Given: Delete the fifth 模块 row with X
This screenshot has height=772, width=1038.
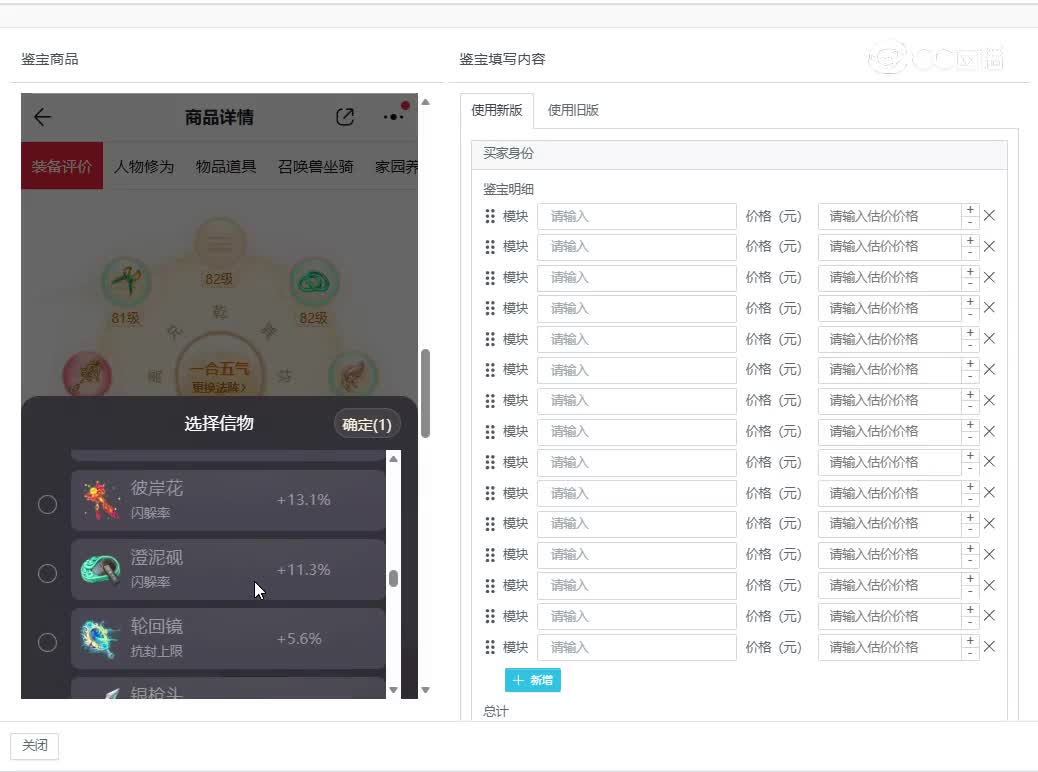Looking at the screenshot, I should 989,339.
